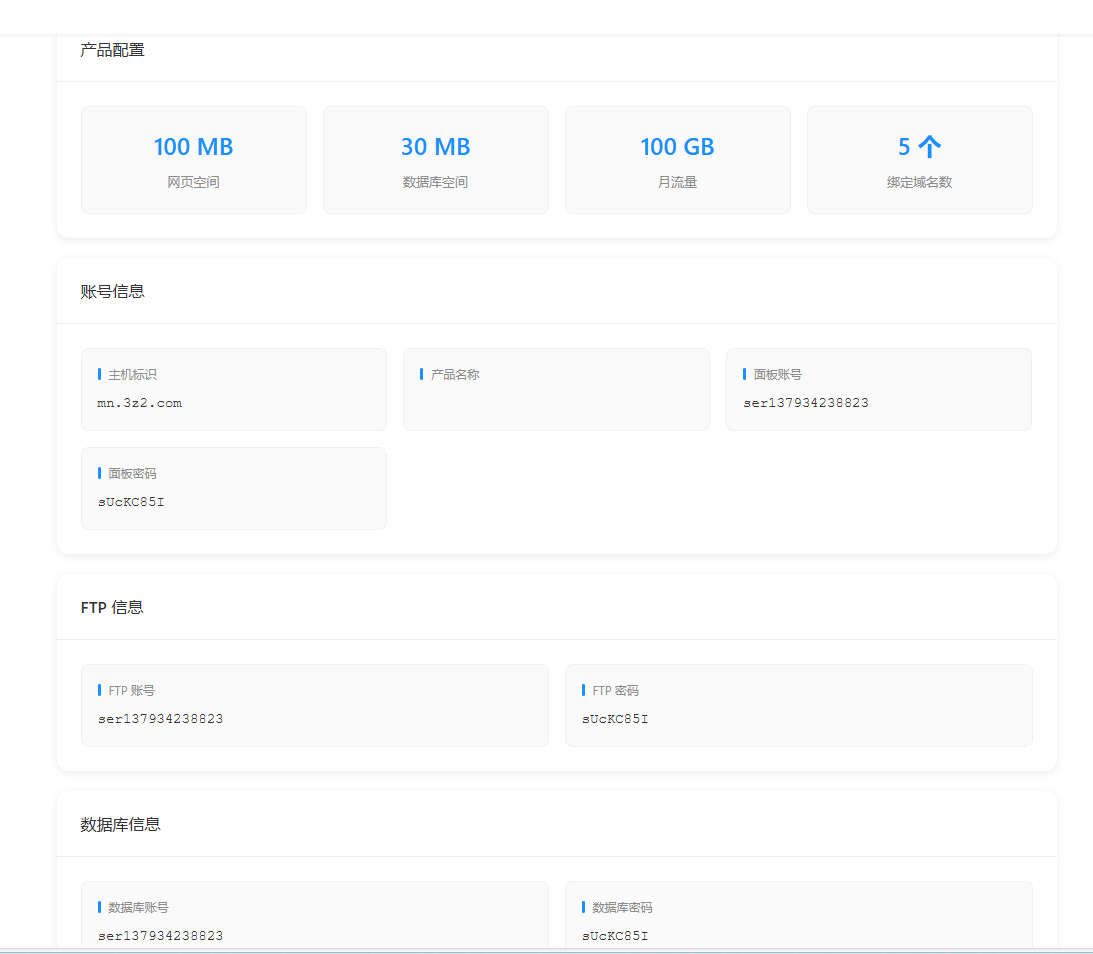
Task: Click the blue marker beside 主机标识 label
Action: pos(99,374)
